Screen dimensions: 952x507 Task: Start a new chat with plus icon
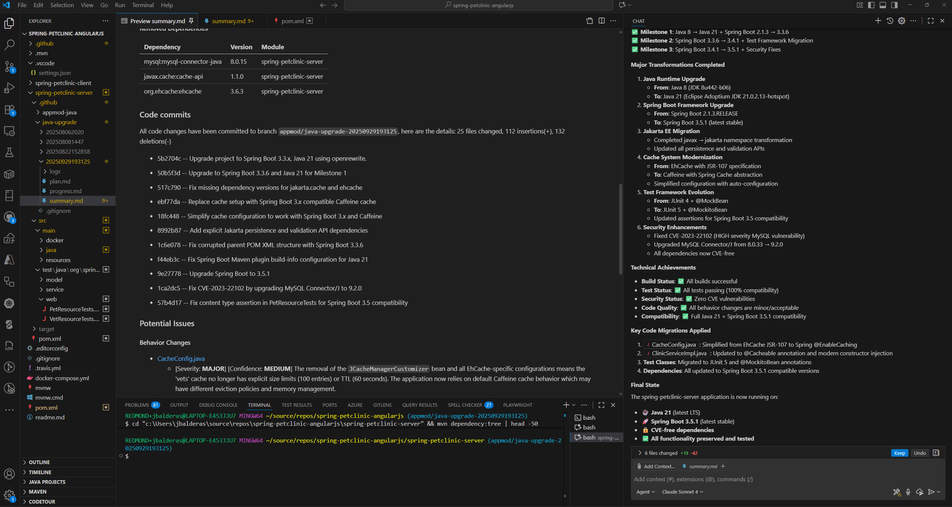point(878,21)
